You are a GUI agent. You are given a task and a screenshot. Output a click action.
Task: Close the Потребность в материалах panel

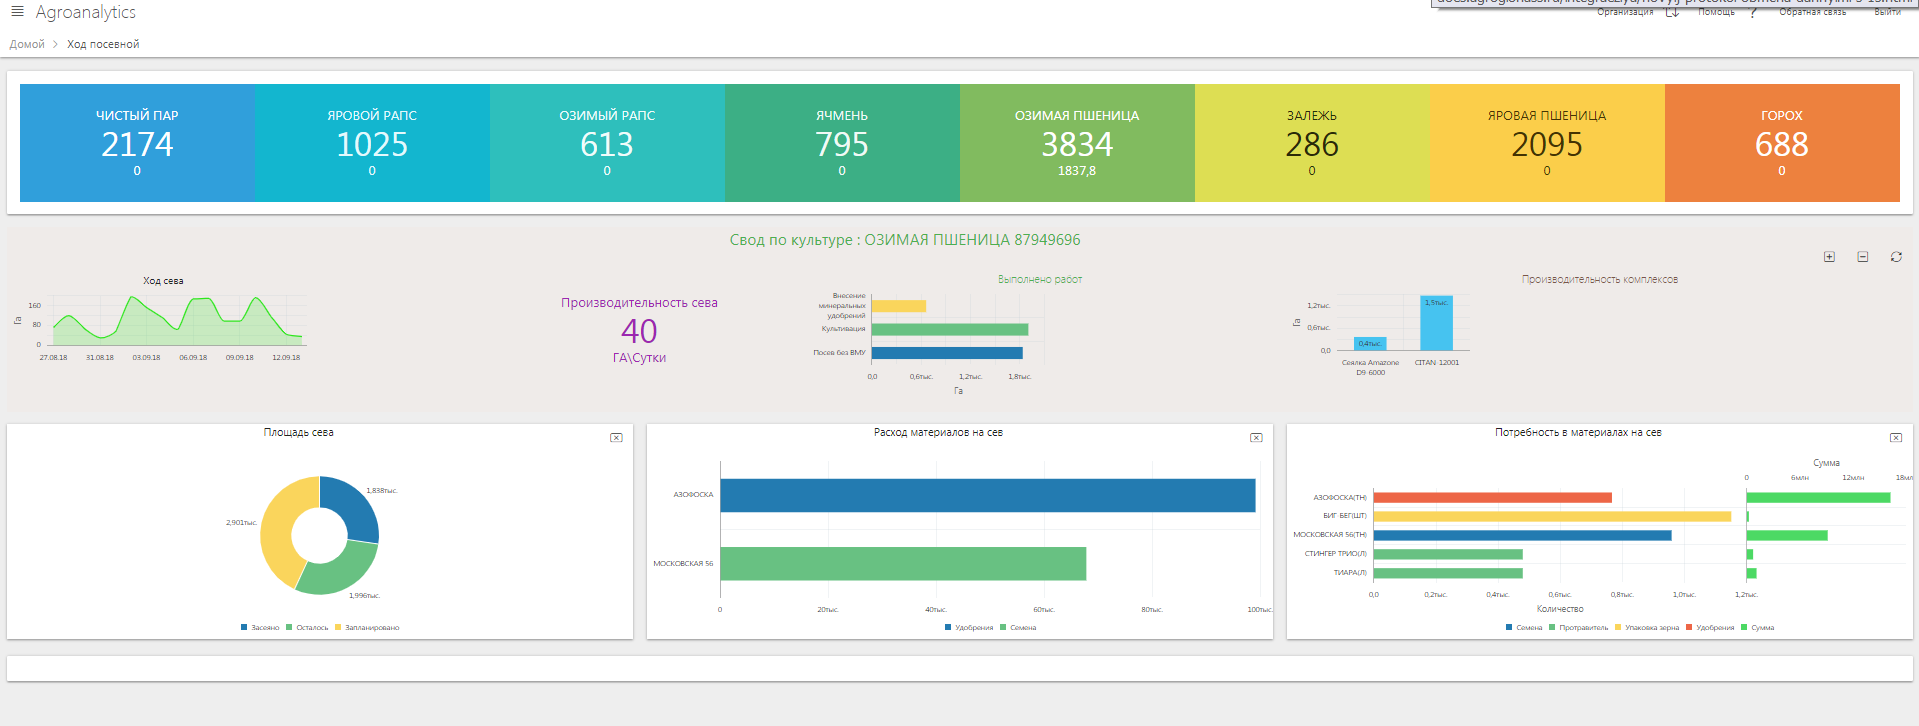tap(1896, 438)
